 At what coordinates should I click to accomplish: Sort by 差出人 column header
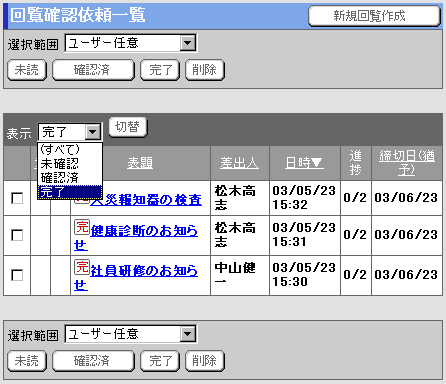(239, 163)
